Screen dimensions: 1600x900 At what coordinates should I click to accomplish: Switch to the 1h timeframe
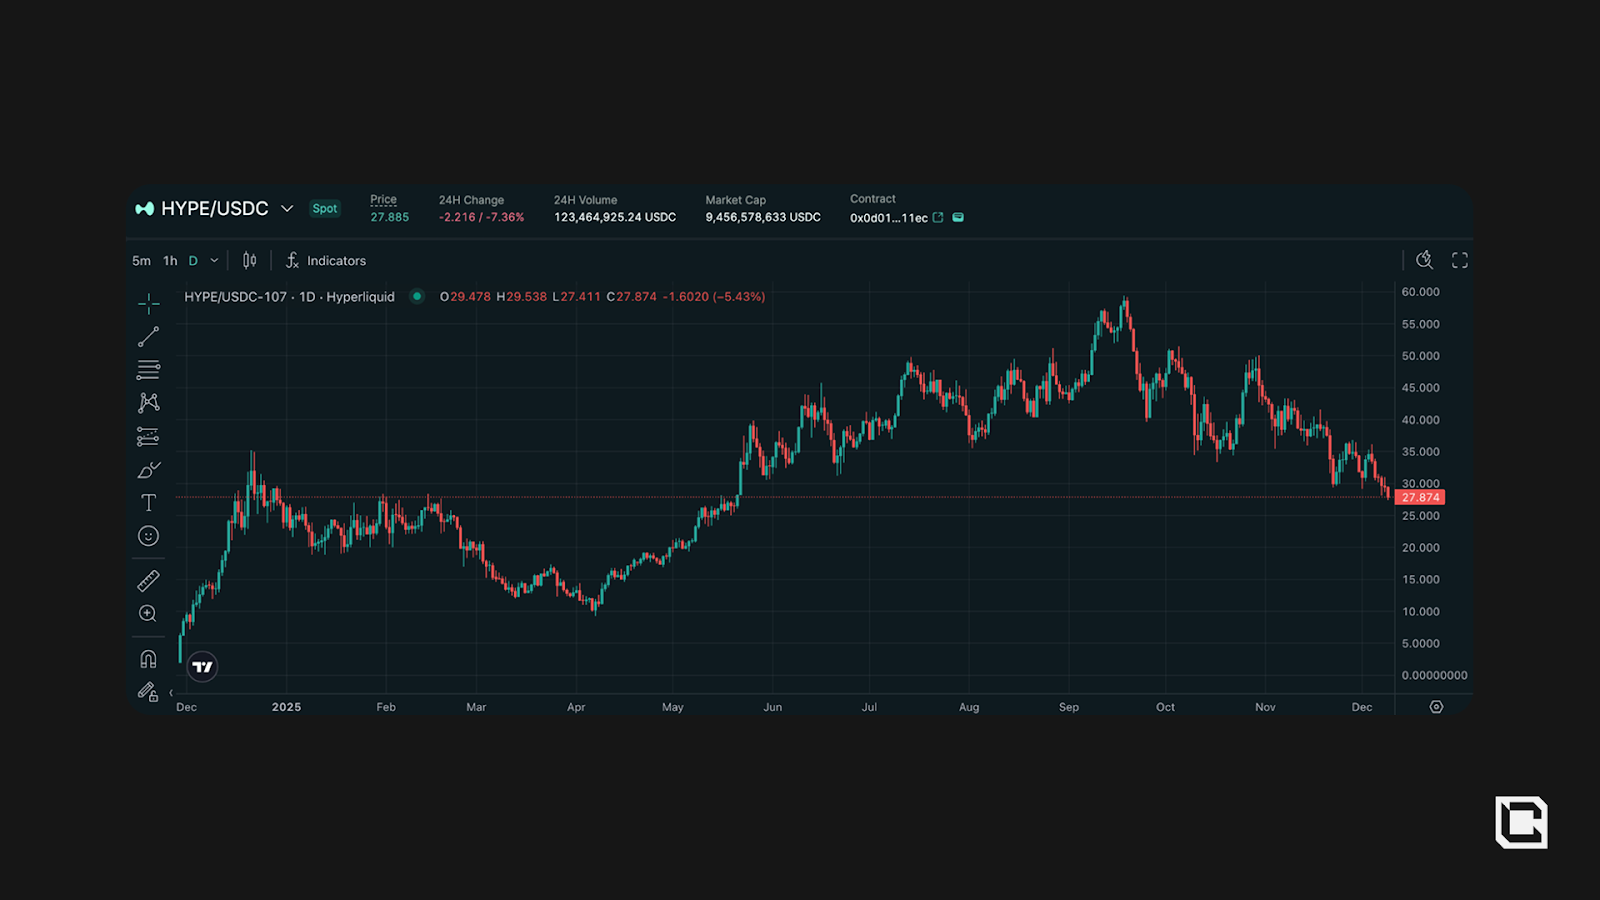click(170, 261)
